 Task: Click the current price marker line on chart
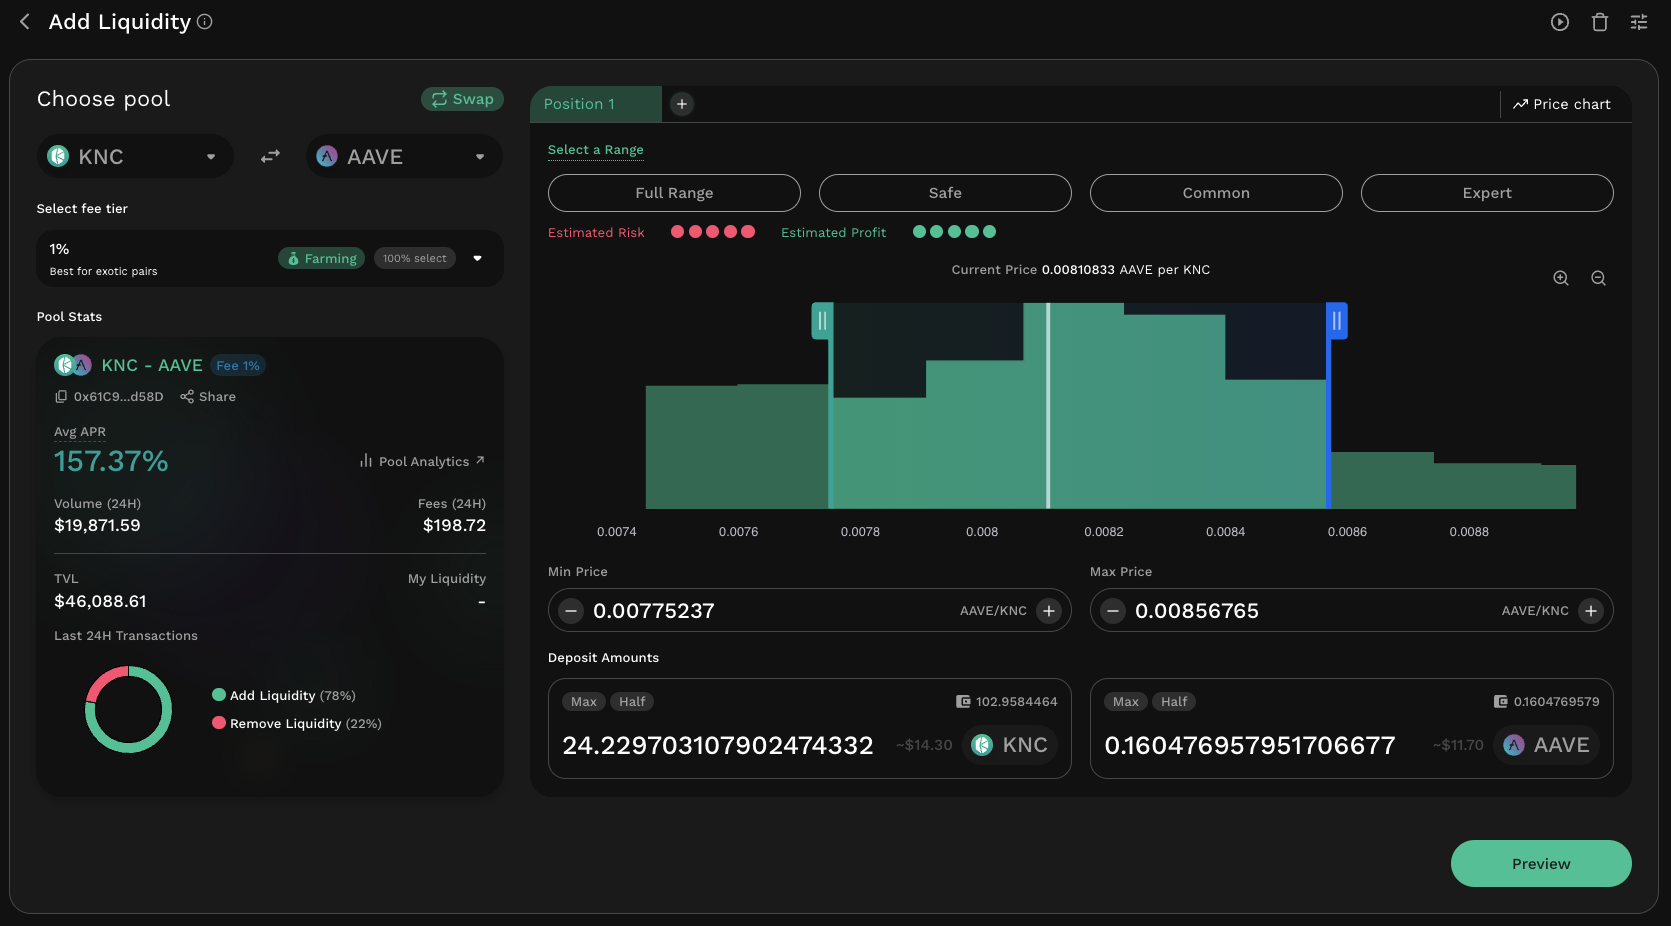pos(1048,406)
